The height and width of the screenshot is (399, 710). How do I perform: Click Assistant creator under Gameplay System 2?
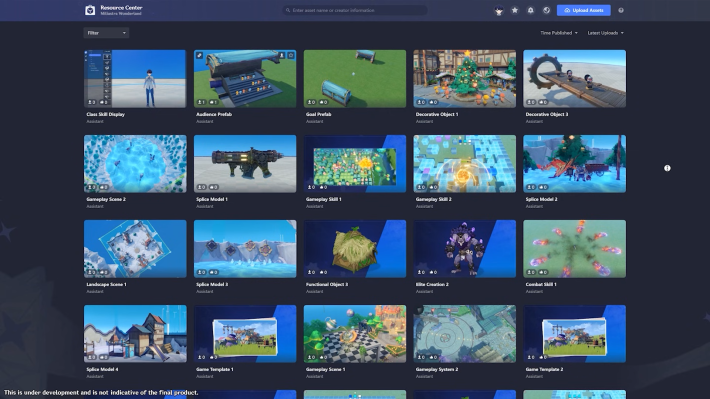[x=424, y=376]
